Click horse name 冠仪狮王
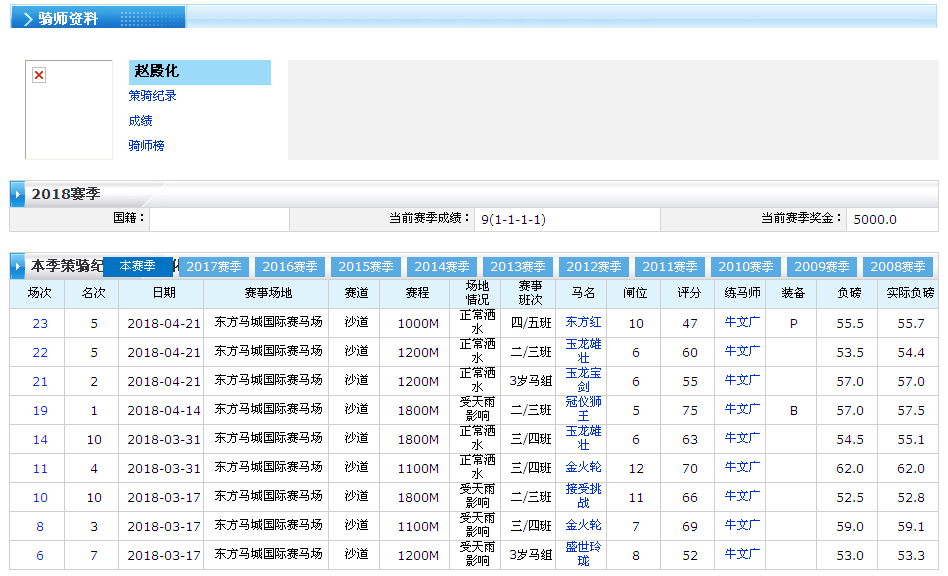 pyautogui.click(x=583, y=409)
